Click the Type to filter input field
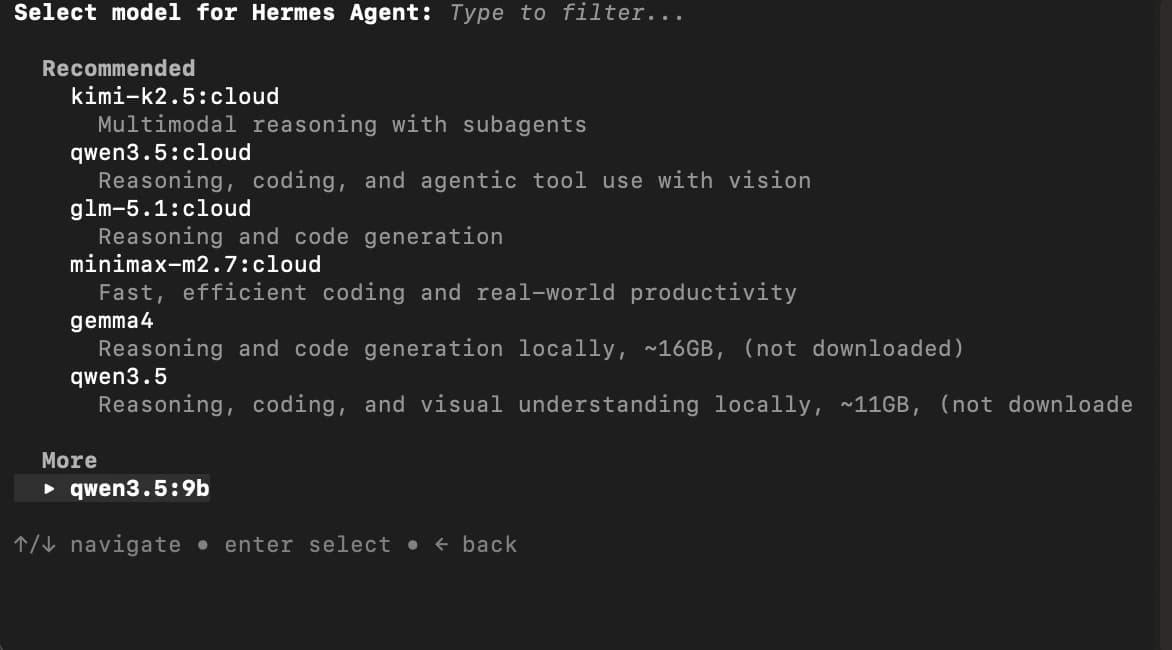 (x=566, y=13)
